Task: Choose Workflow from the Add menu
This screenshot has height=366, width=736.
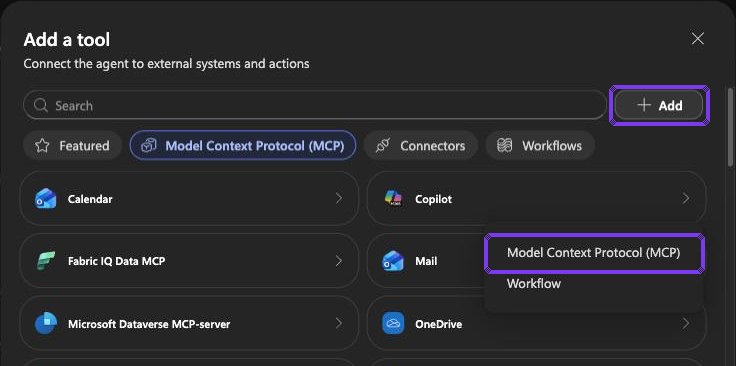Action: click(x=534, y=284)
